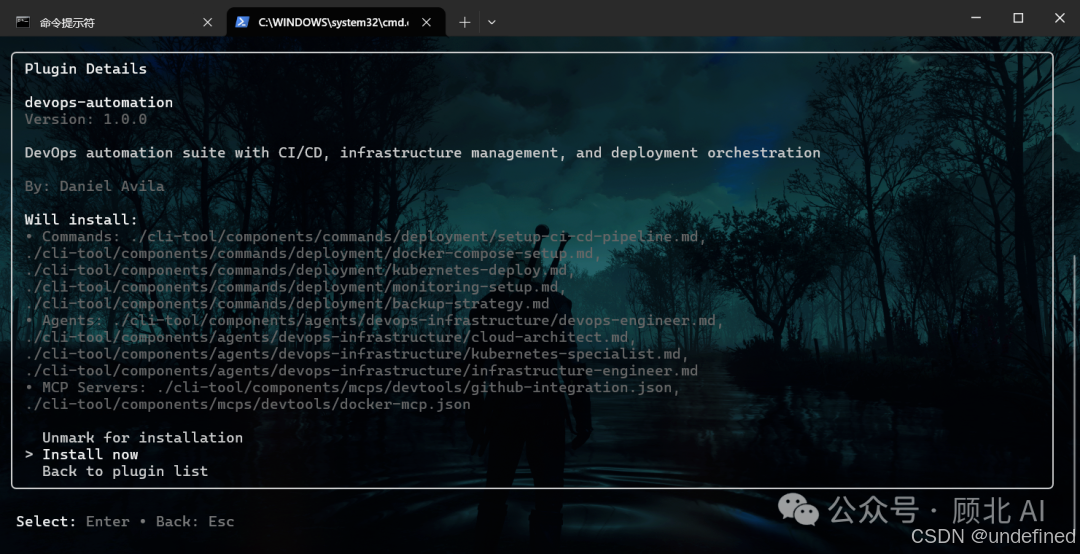Click the docker-compose-setup.md path line

313,254
